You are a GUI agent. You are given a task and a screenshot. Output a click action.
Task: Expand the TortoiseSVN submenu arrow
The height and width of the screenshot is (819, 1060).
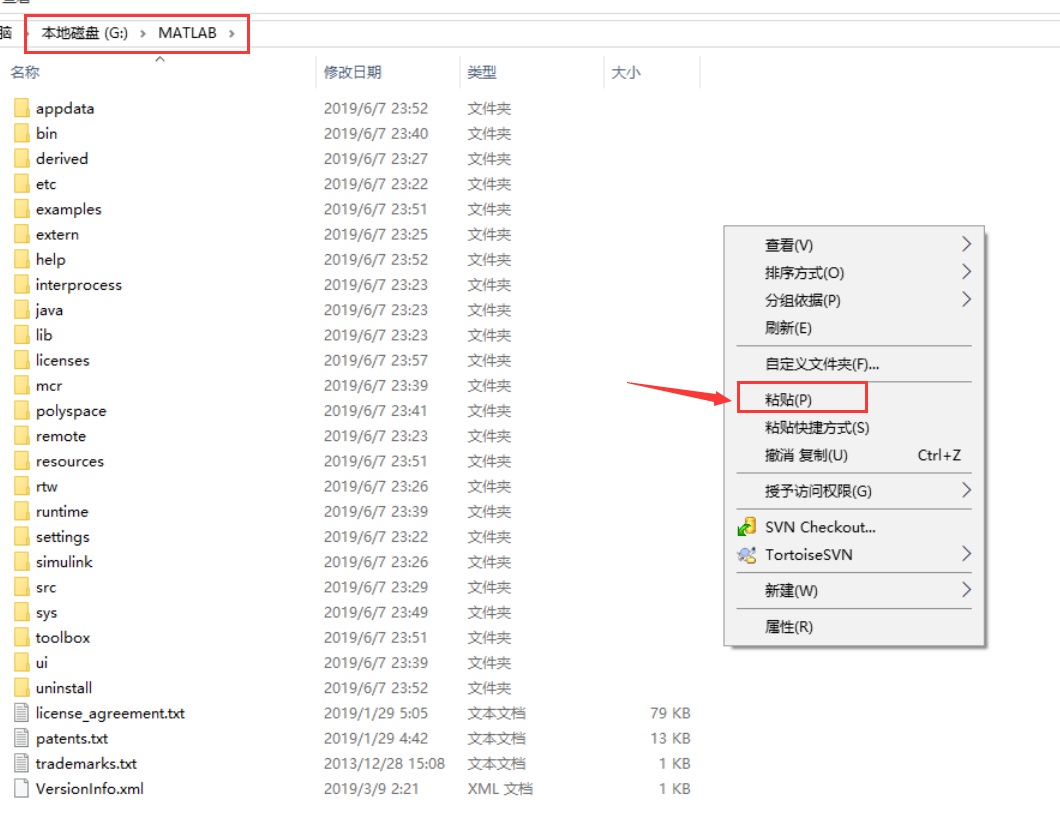(x=966, y=554)
